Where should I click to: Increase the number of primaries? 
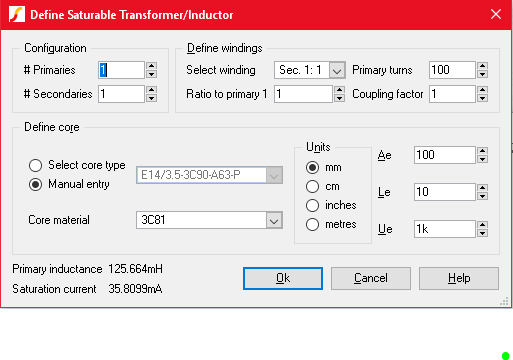[x=151, y=66]
